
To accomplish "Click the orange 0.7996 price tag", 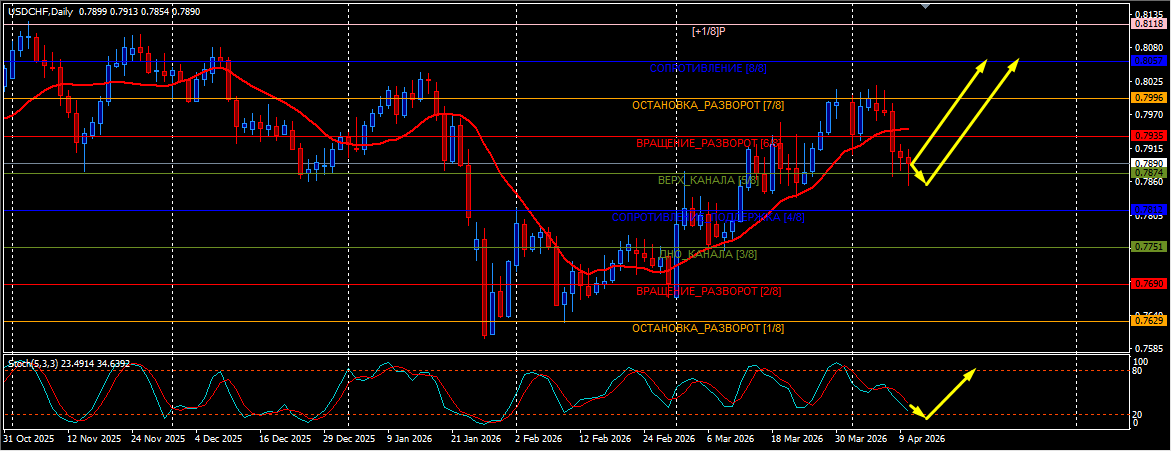I will [x=1150, y=98].
